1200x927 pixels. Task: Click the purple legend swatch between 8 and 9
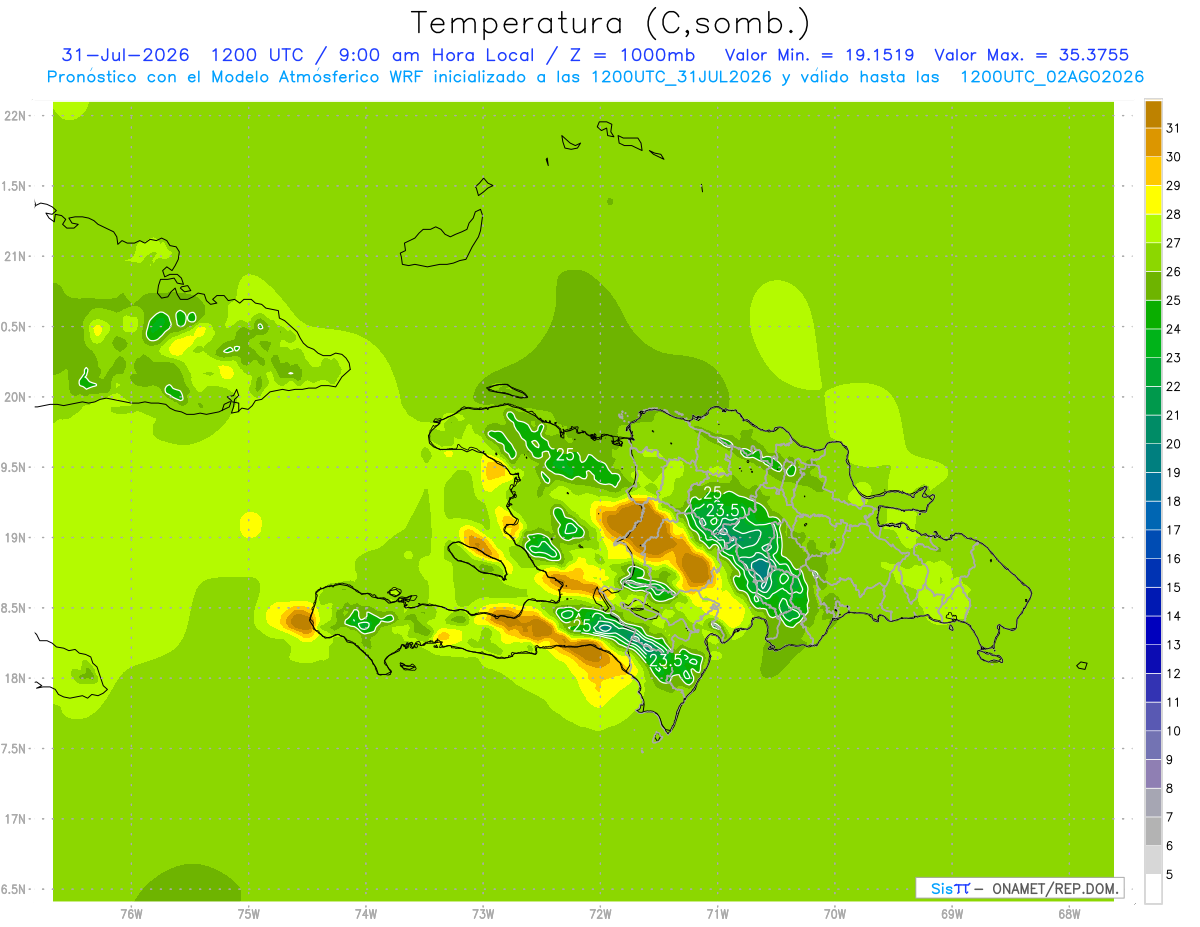(1154, 774)
